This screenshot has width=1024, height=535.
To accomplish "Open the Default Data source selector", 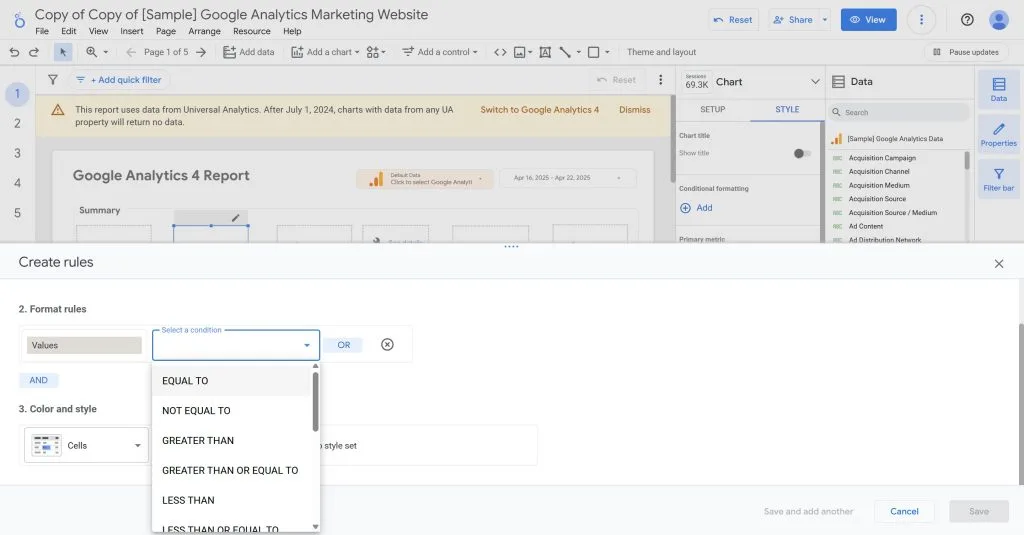I will pos(425,179).
